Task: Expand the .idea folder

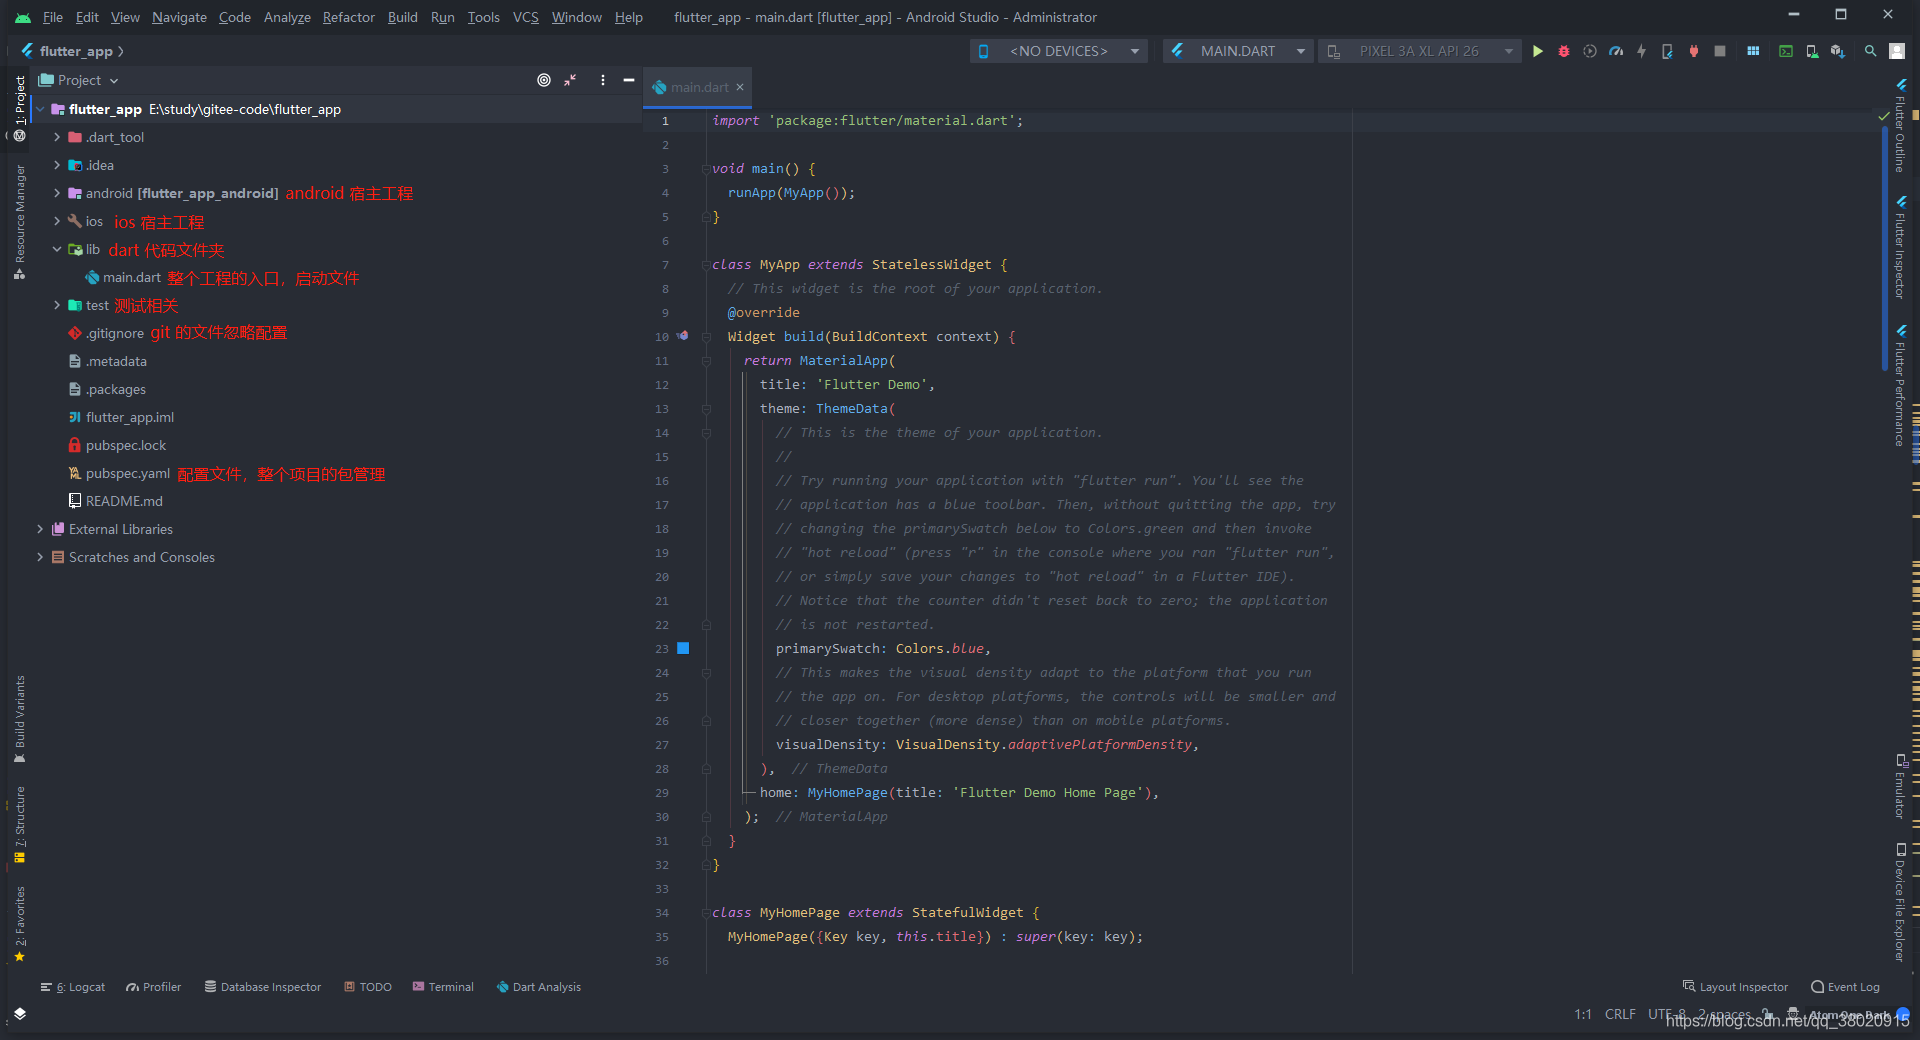Action: [57, 165]
